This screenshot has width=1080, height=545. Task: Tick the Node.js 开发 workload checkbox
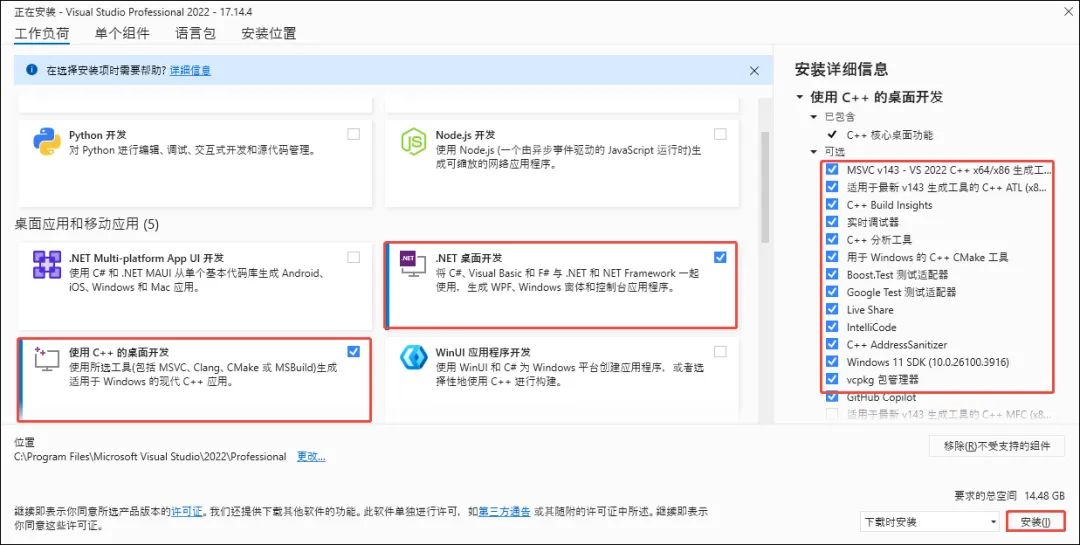pyautogui.click(x=720, y=134)
